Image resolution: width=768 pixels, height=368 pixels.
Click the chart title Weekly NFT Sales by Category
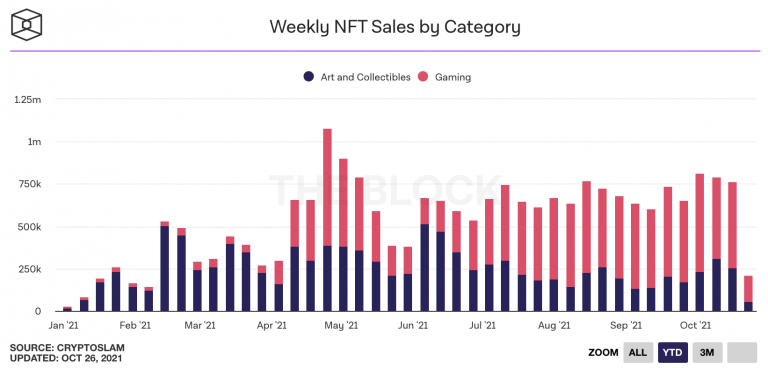(395, 27)
